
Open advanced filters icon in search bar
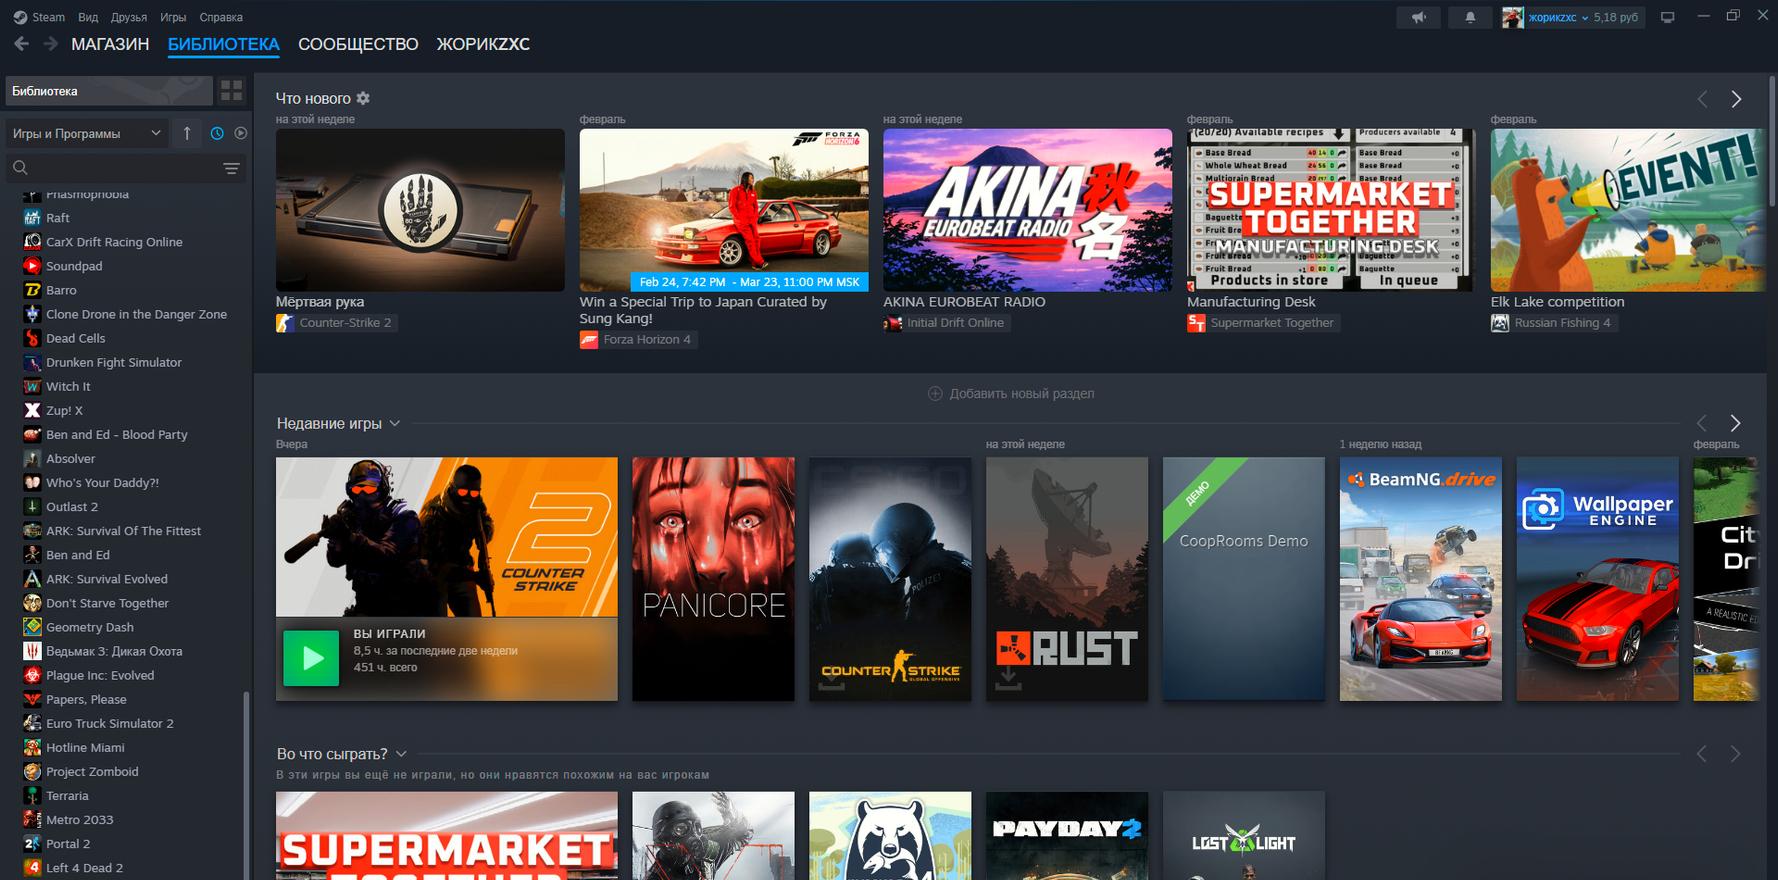(x=231, y=168)
